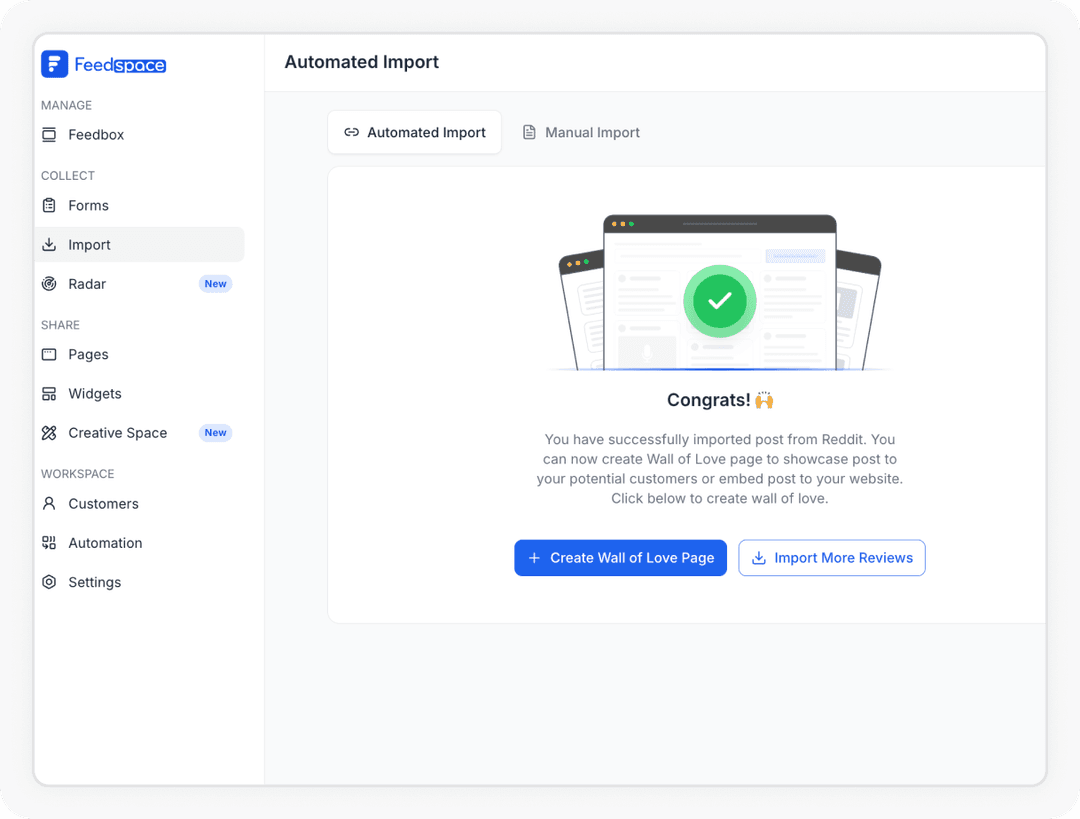Image resolution: width=1080 pixels, height=819 pixels.
Task: Click the SHARE section label
Action: (61, 325)
